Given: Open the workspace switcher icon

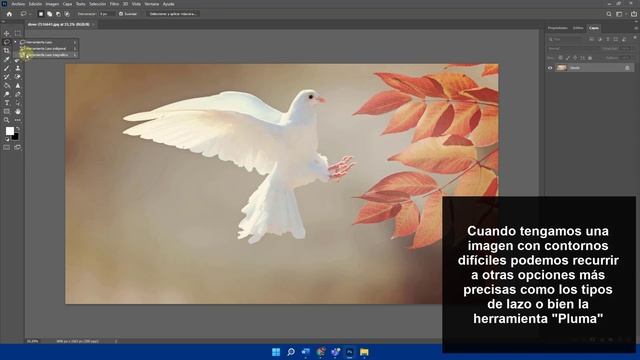Looking at the screenshot, I should 620,14.
